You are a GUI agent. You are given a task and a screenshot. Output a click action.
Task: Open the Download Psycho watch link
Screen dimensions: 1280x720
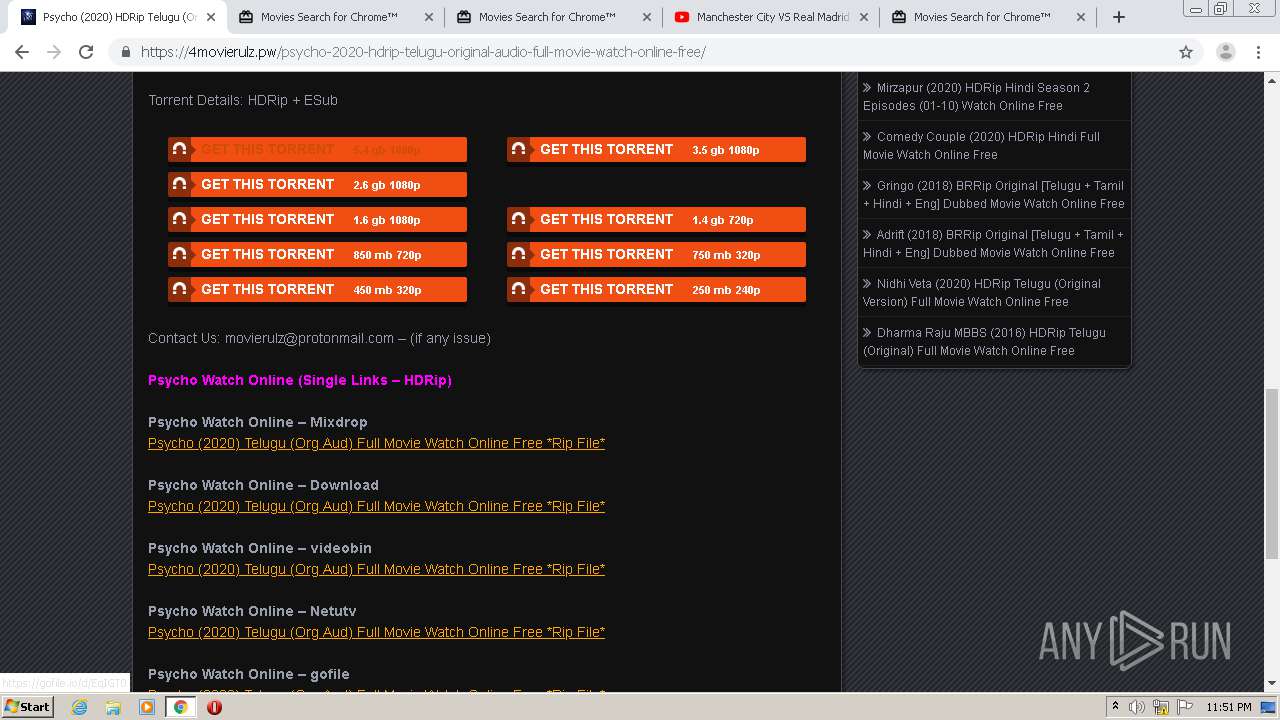pos(376,506)
